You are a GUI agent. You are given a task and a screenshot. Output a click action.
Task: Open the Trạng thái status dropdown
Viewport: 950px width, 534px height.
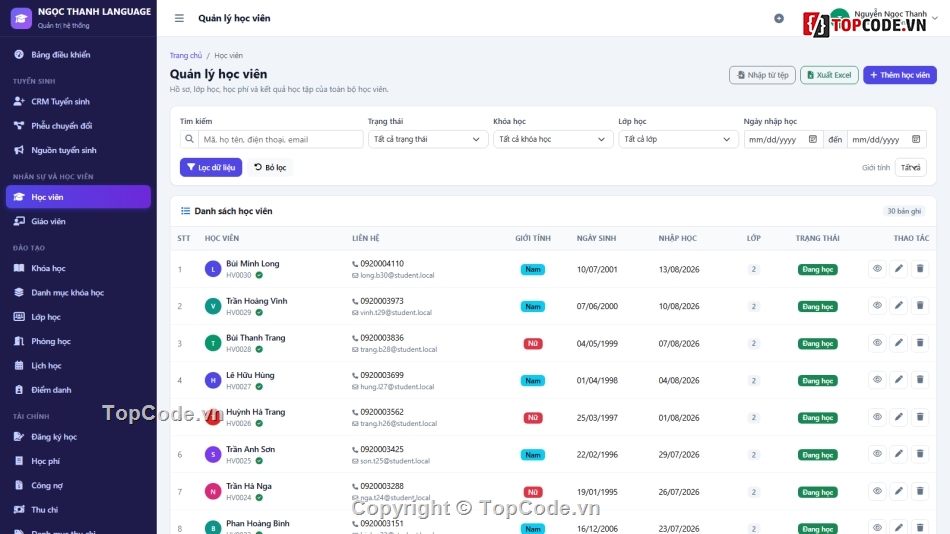(x=427, y=139)
